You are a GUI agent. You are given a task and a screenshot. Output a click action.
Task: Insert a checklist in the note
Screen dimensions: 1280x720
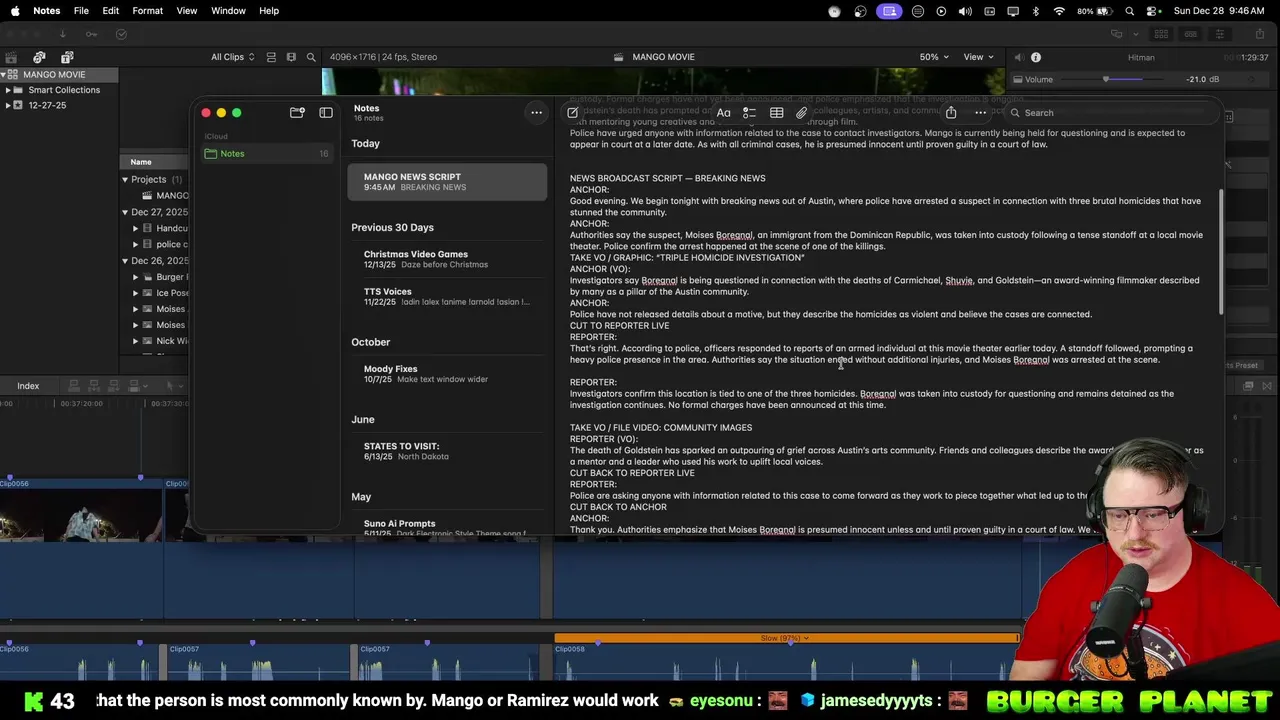(749, 113)
